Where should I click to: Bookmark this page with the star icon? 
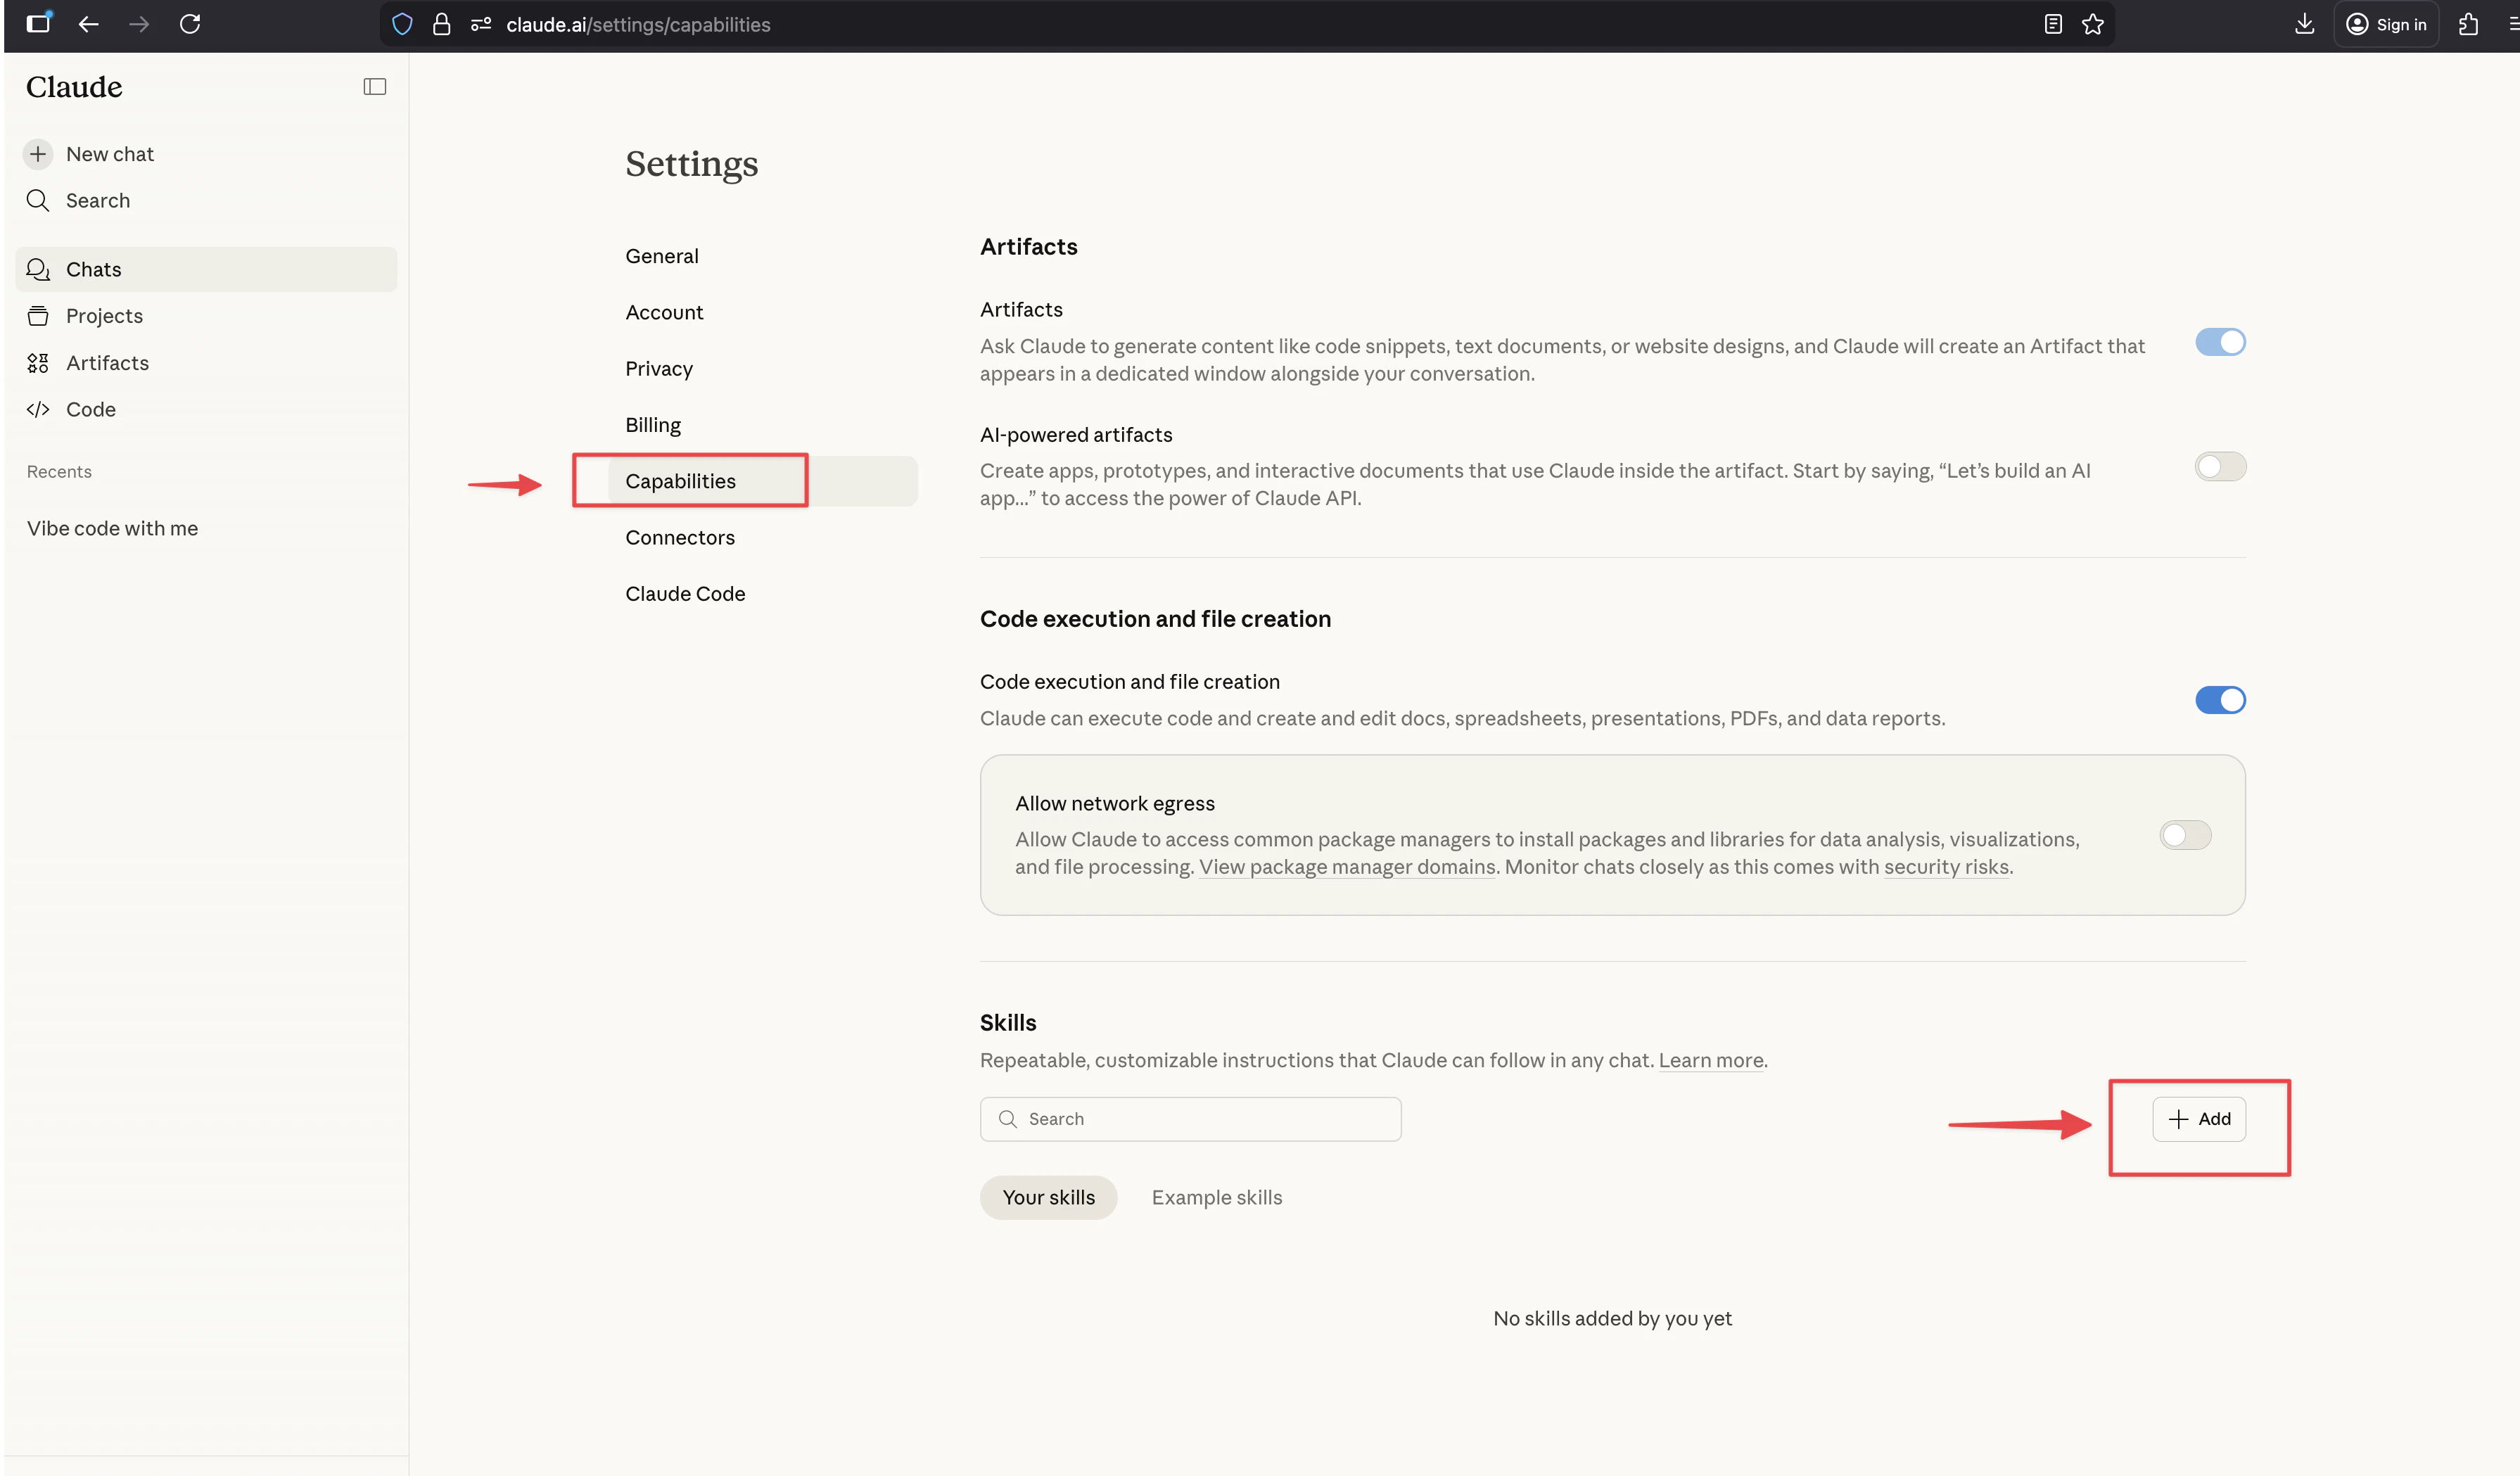2093,24
